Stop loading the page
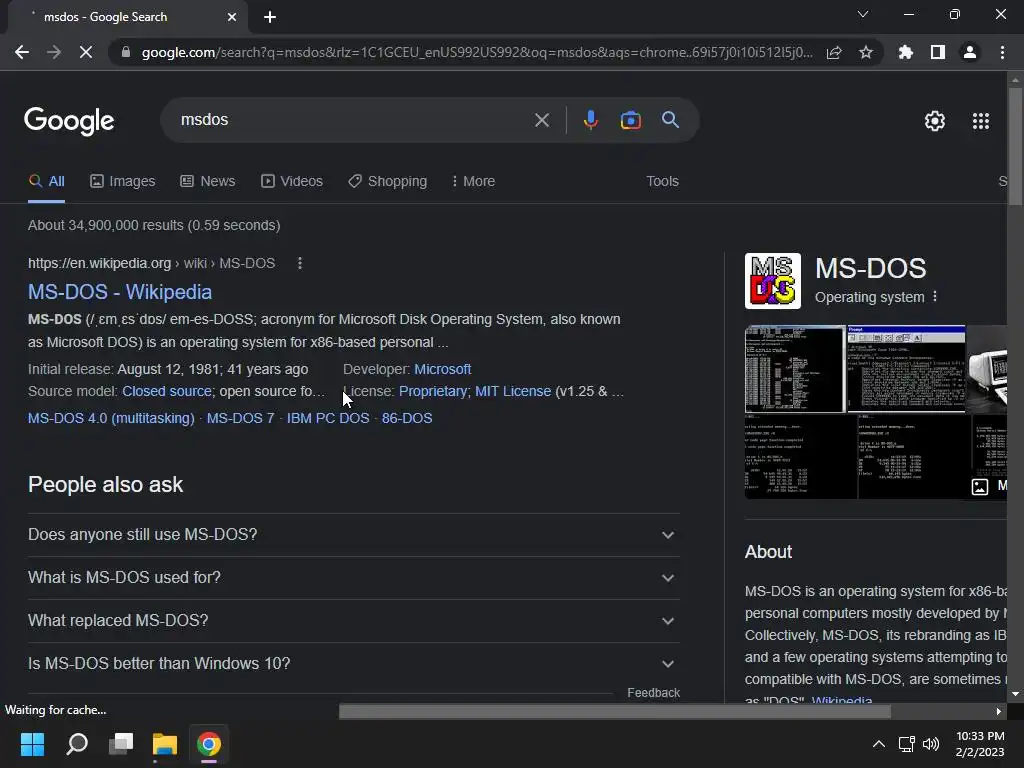 [x=86, y=52]
